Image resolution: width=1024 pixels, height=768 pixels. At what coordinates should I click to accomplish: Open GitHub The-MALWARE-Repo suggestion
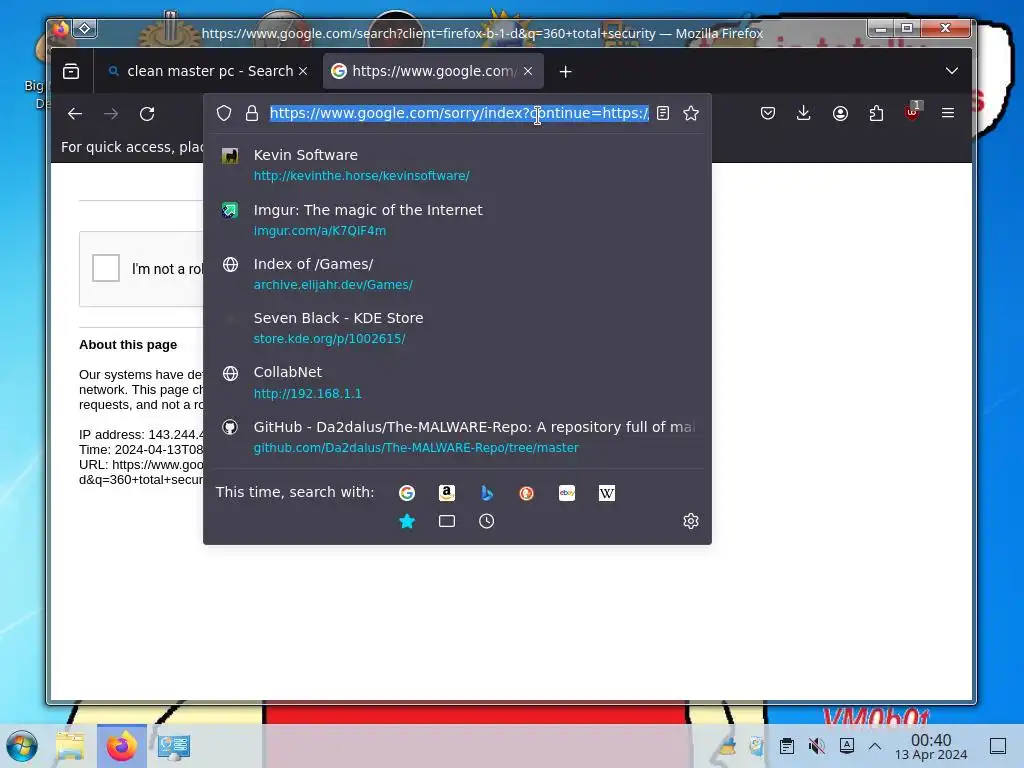[x=457, y=436]
